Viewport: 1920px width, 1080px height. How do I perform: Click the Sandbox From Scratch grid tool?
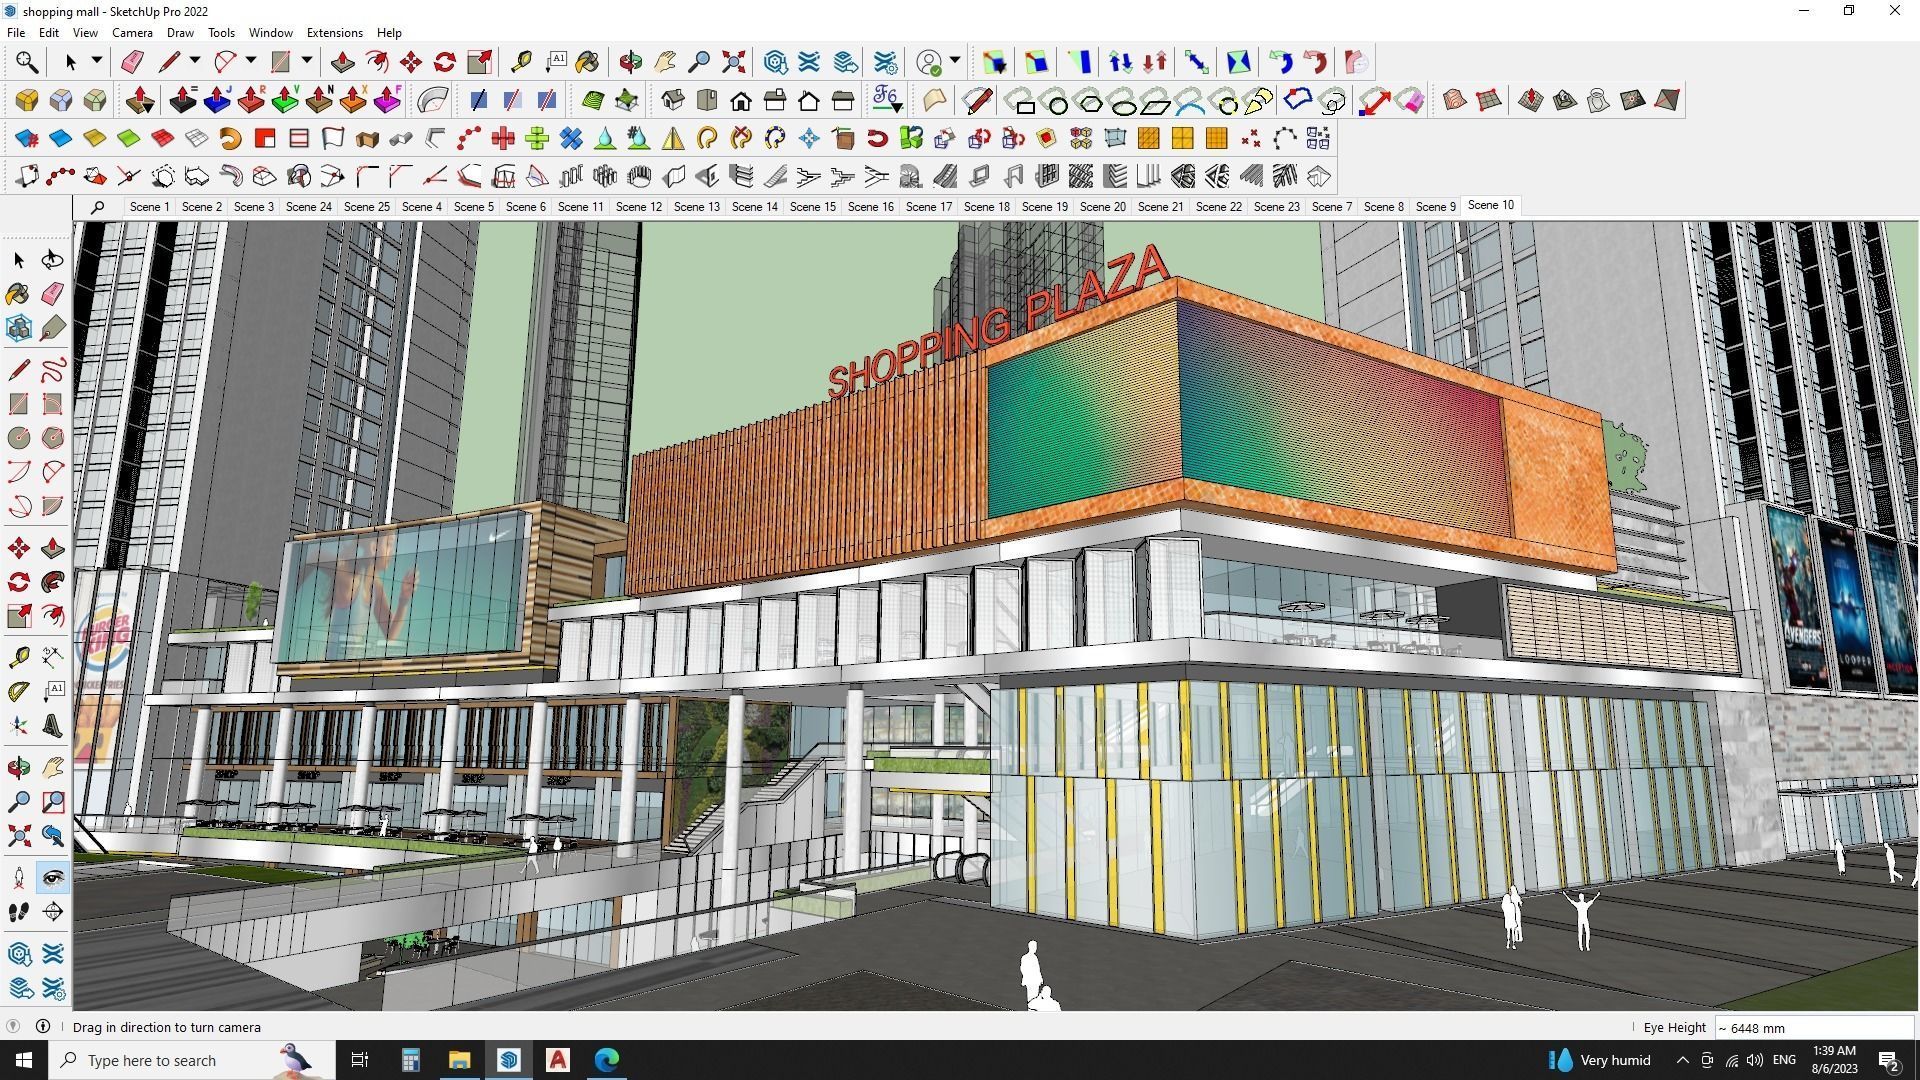pyautogui.click(x=1489, y=100)
